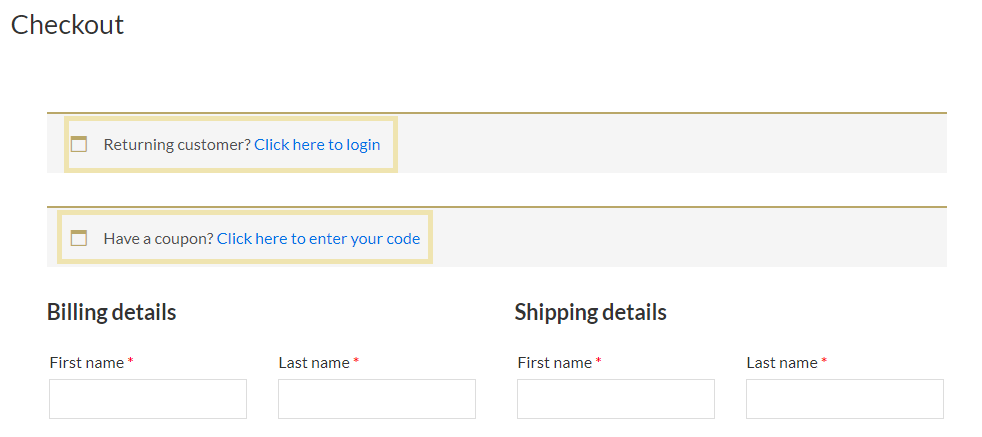Click the red asterisk after Shipping Last name
982x437 pixels.
(824, 361)
